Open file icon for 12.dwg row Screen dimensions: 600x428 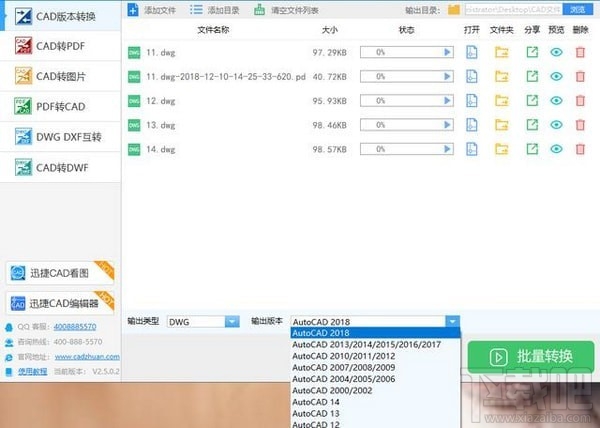[x=471, y=101]
